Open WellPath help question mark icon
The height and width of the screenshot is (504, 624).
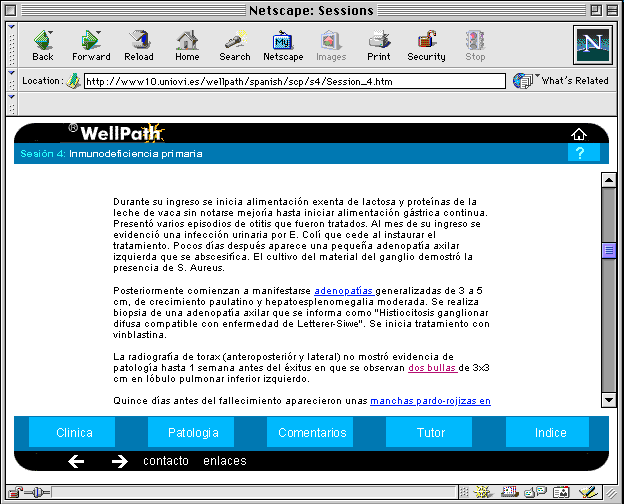(582, 153)
